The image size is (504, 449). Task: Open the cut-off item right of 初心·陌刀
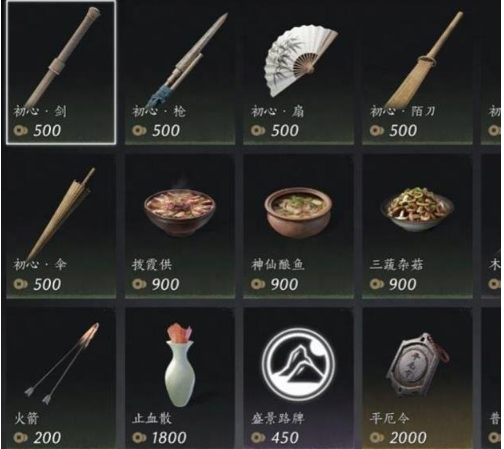pos(492,73)
